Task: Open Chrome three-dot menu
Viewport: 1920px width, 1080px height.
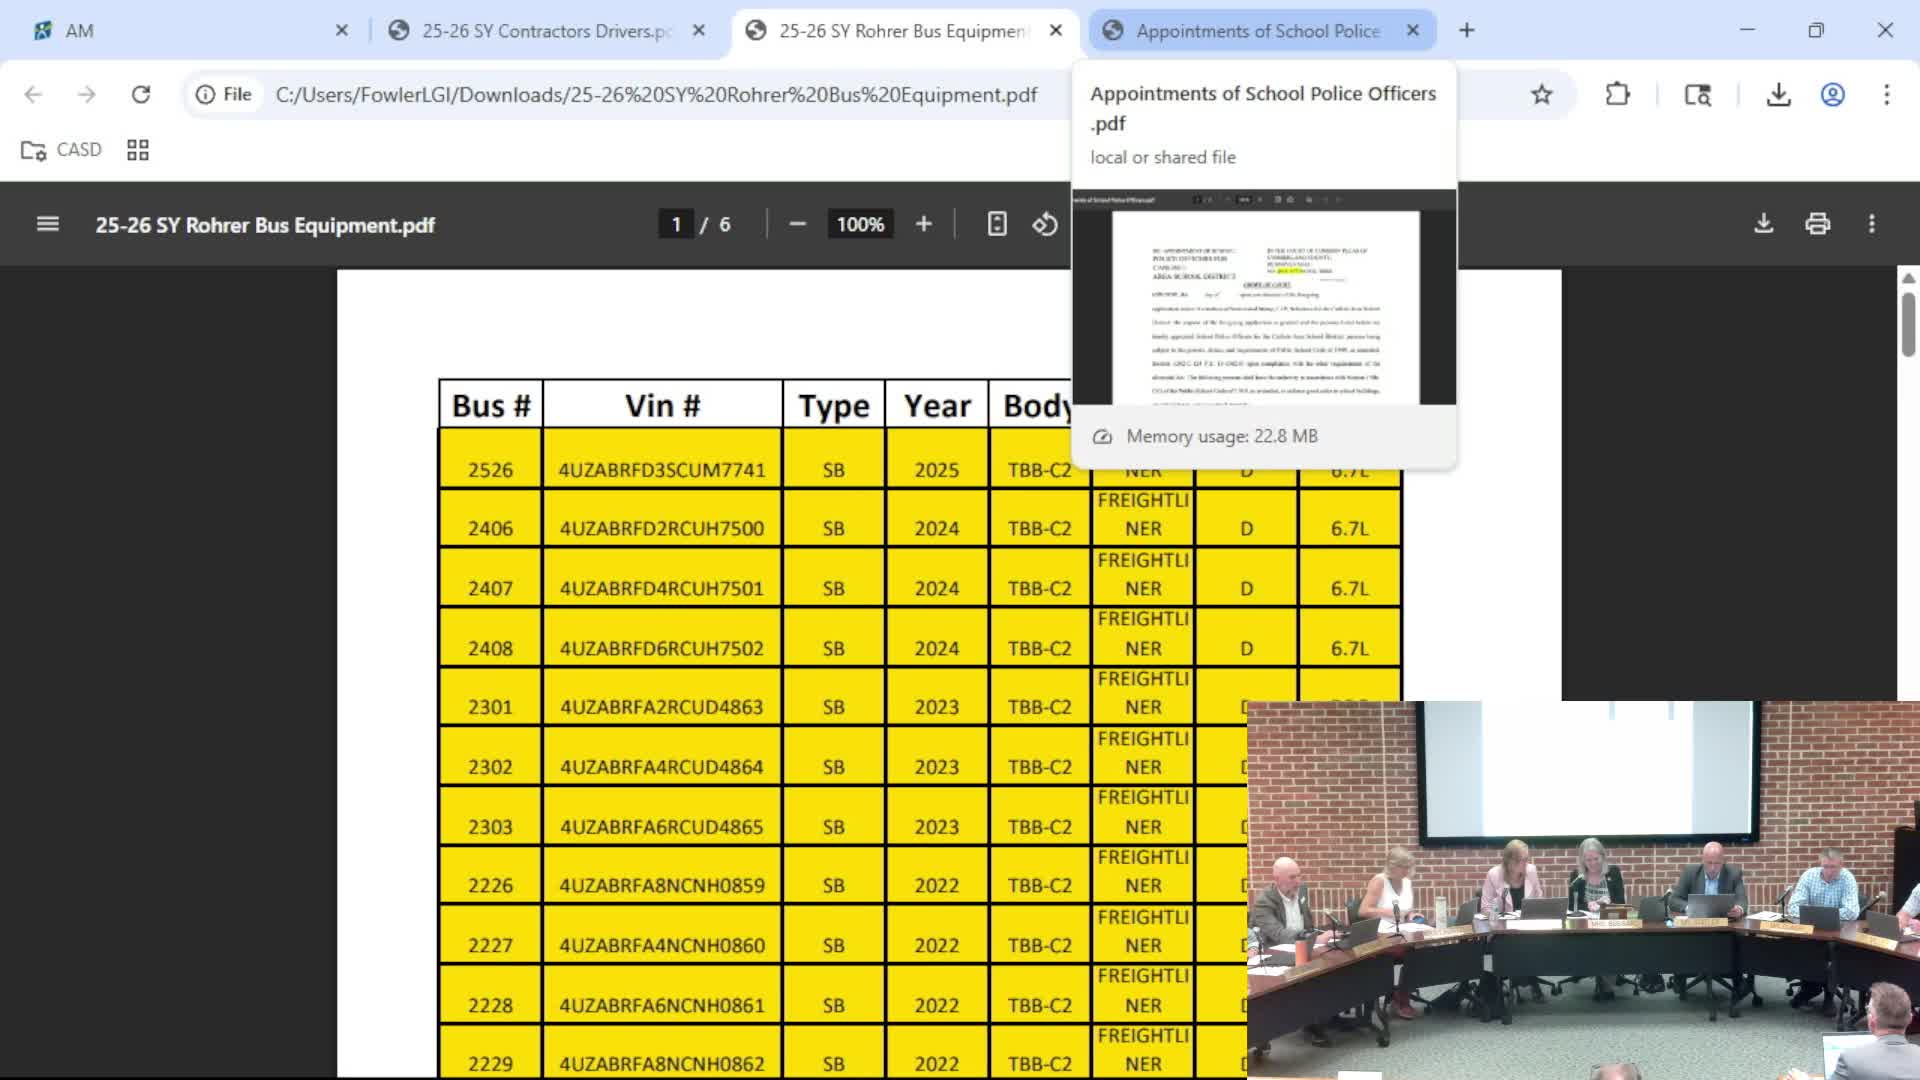Action: (x=1886, y=94)
